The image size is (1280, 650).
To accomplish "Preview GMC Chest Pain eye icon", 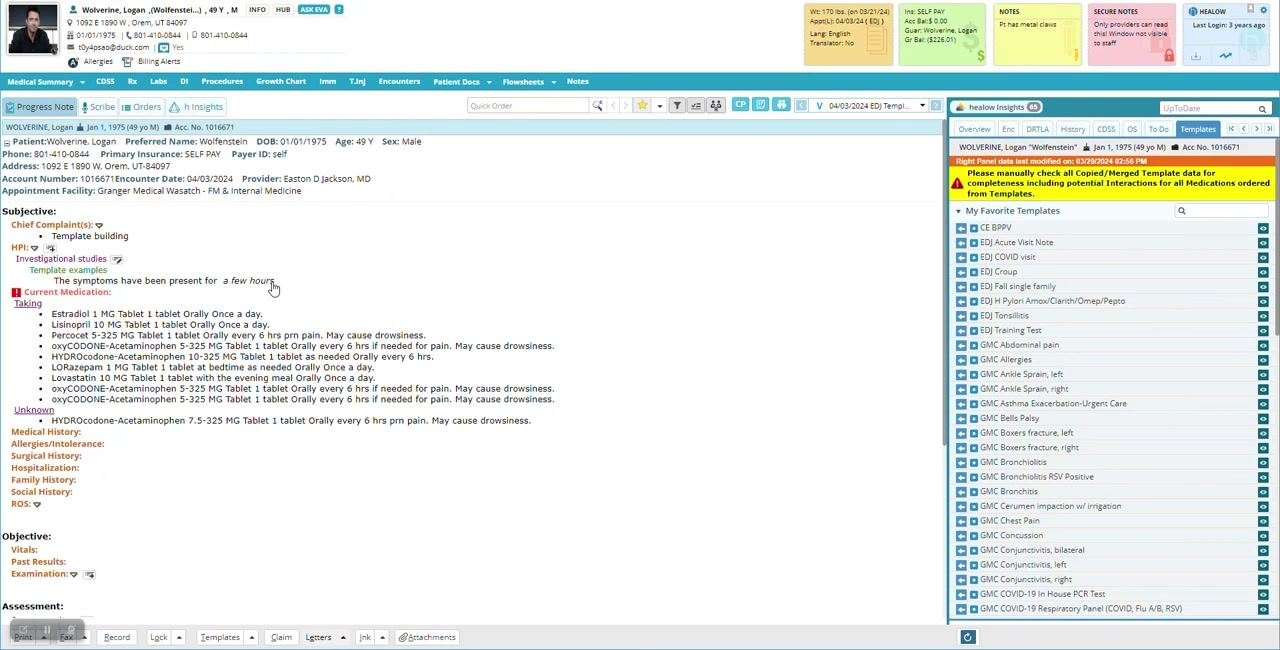I will tap(1263, 521).
